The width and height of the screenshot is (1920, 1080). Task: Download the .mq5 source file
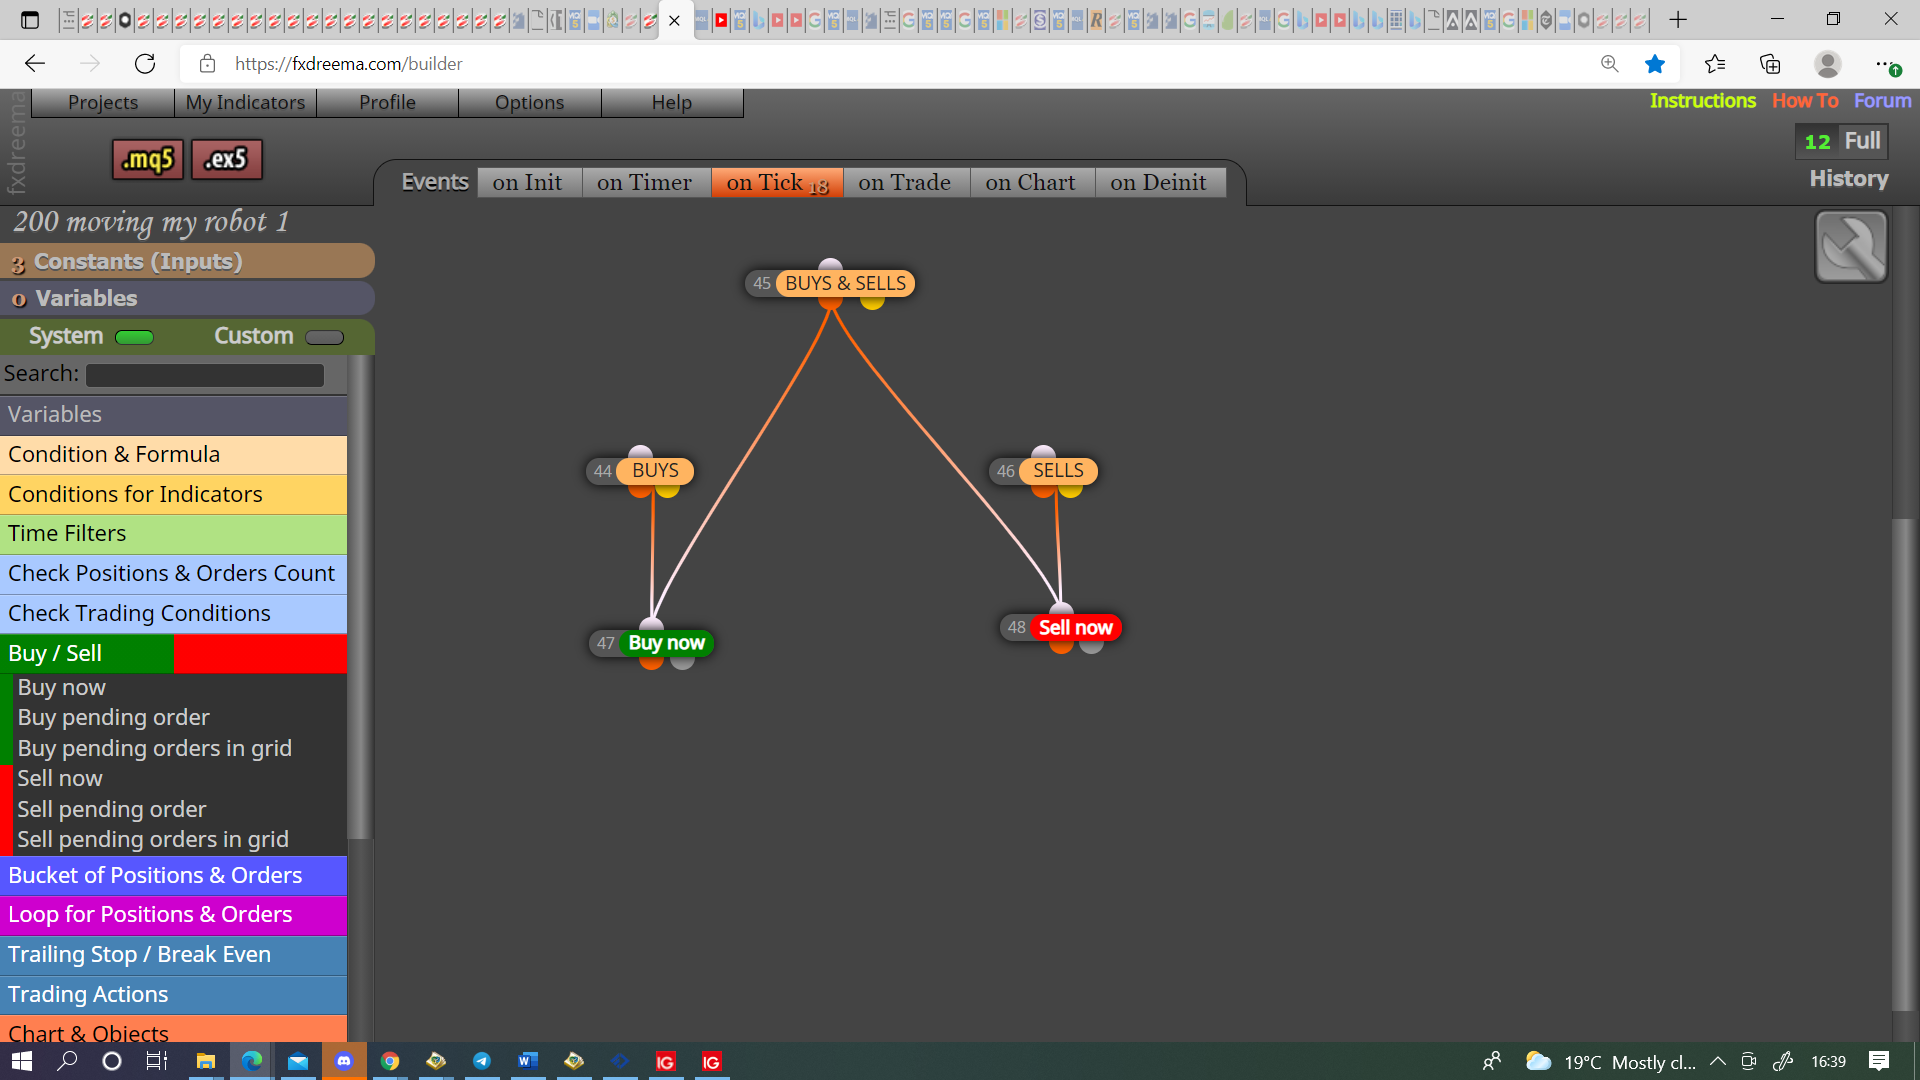(148, 159)
